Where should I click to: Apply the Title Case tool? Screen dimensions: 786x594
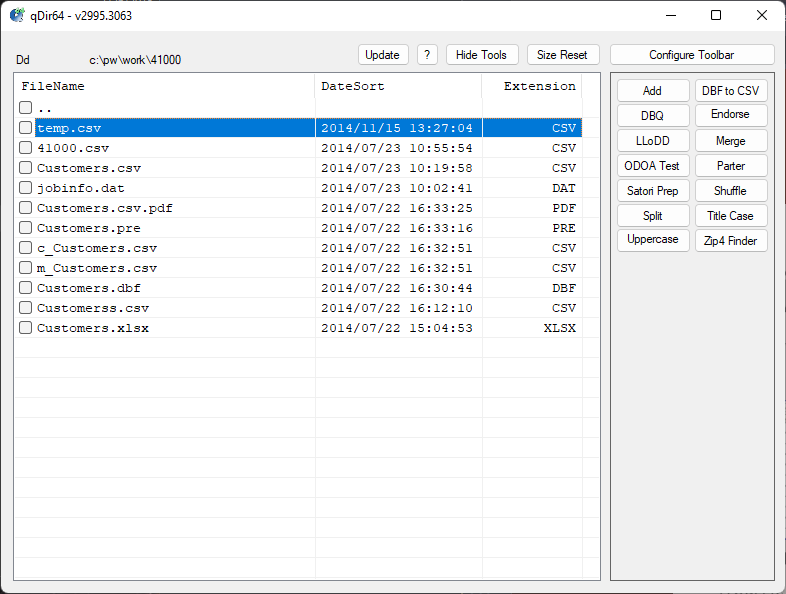pyautogui.click(x=731, y=216)
